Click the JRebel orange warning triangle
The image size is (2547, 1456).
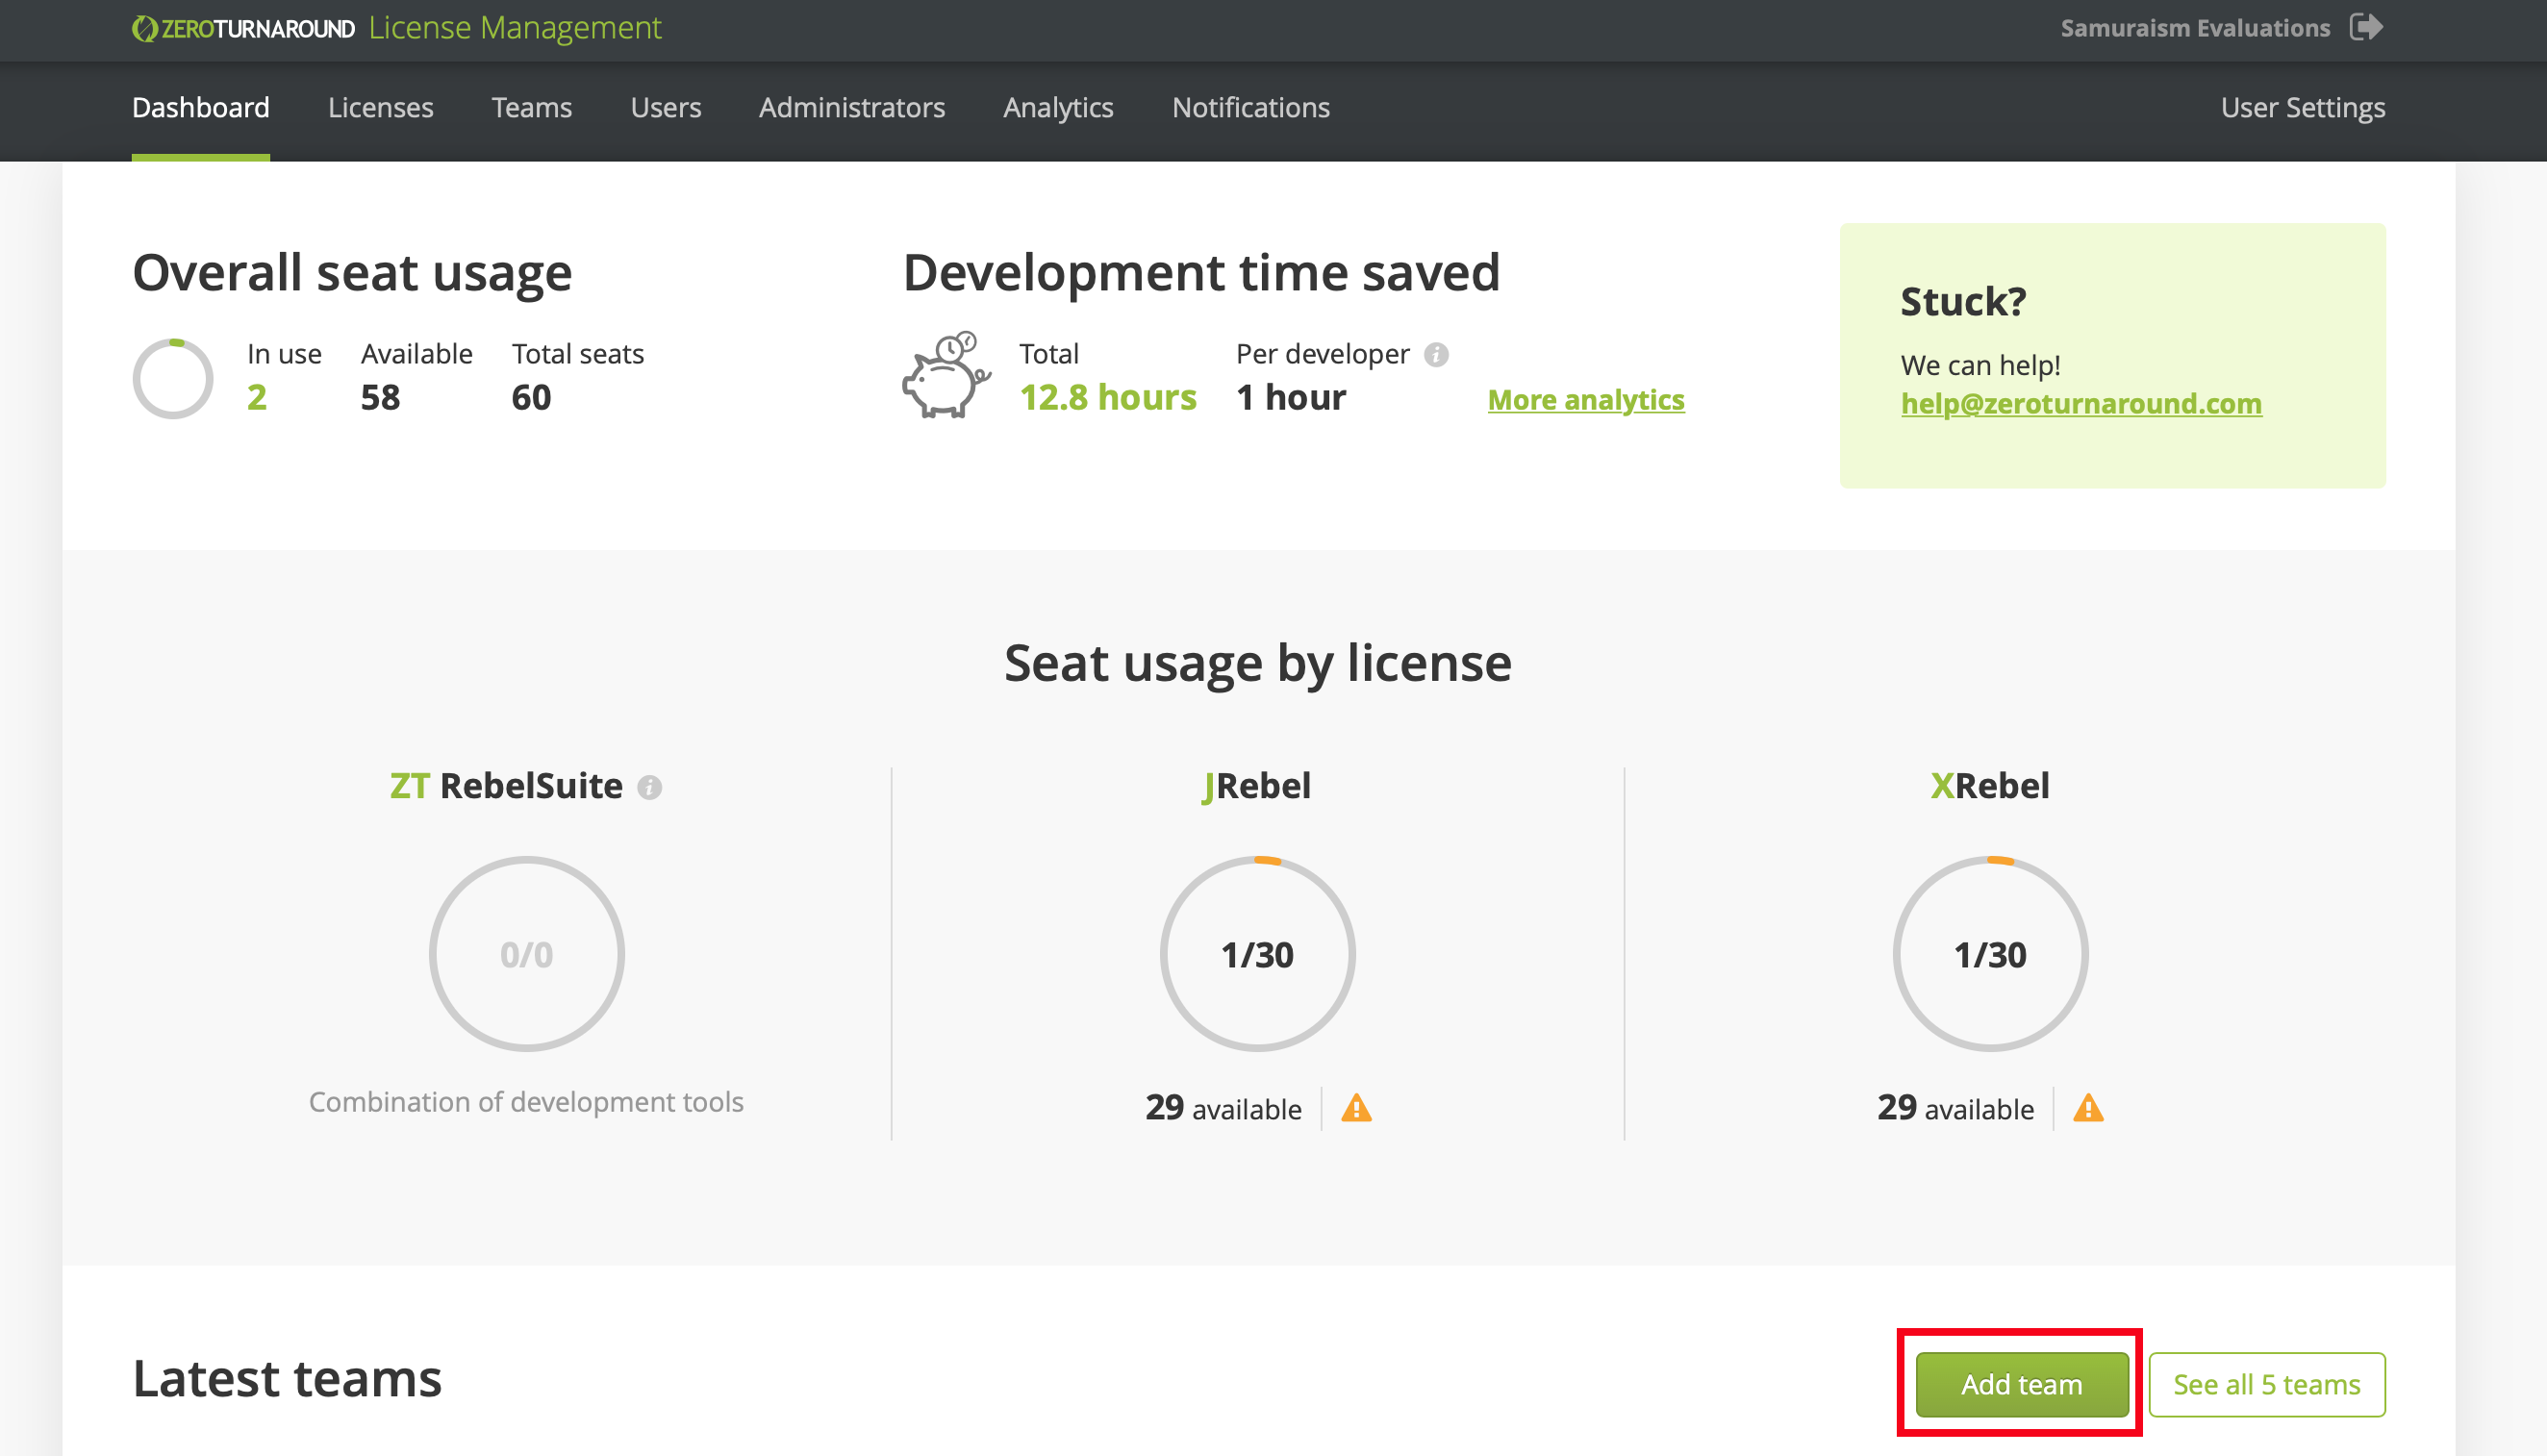click(1356, 1108)
